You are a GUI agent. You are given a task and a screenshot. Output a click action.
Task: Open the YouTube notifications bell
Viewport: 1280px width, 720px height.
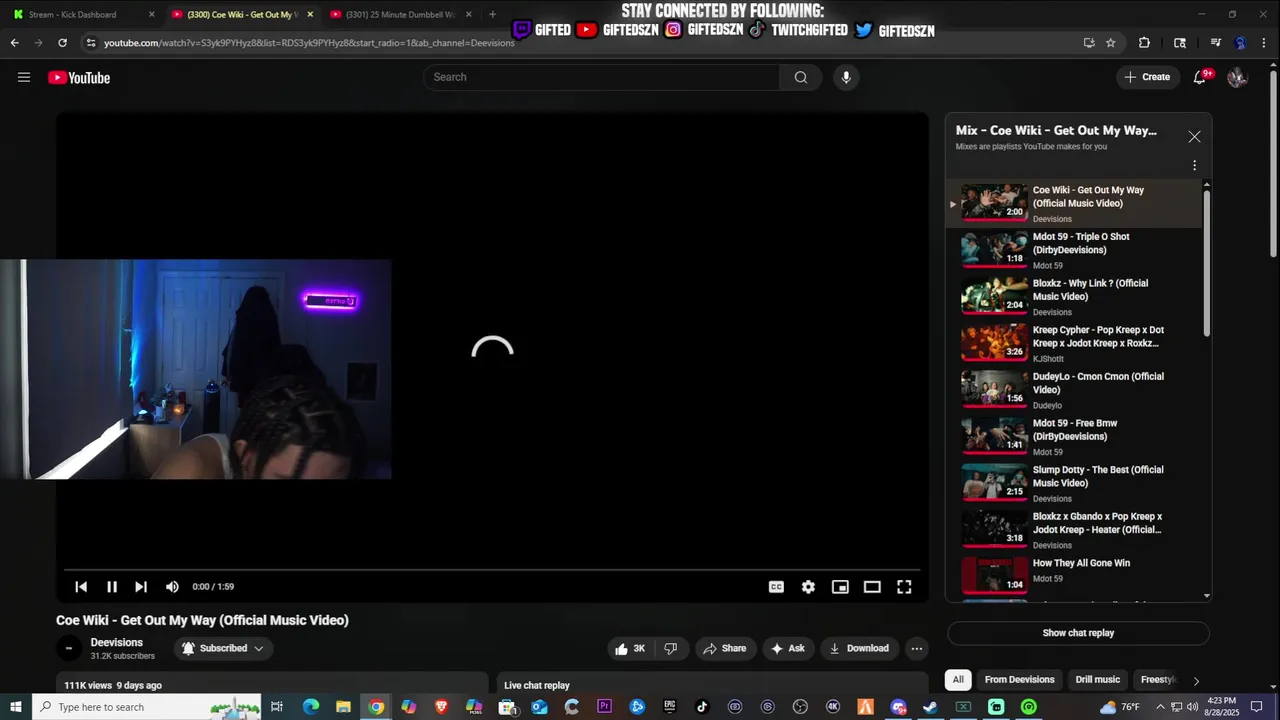coord(1200,77)
